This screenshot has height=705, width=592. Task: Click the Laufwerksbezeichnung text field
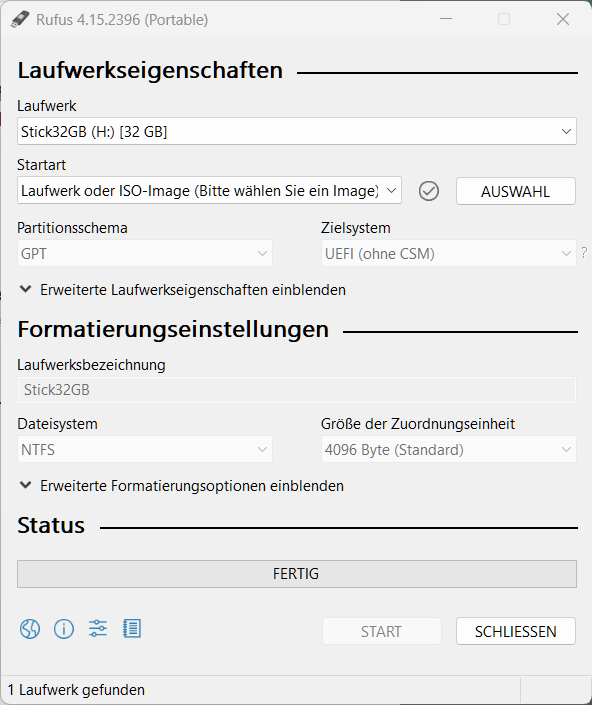297,390
